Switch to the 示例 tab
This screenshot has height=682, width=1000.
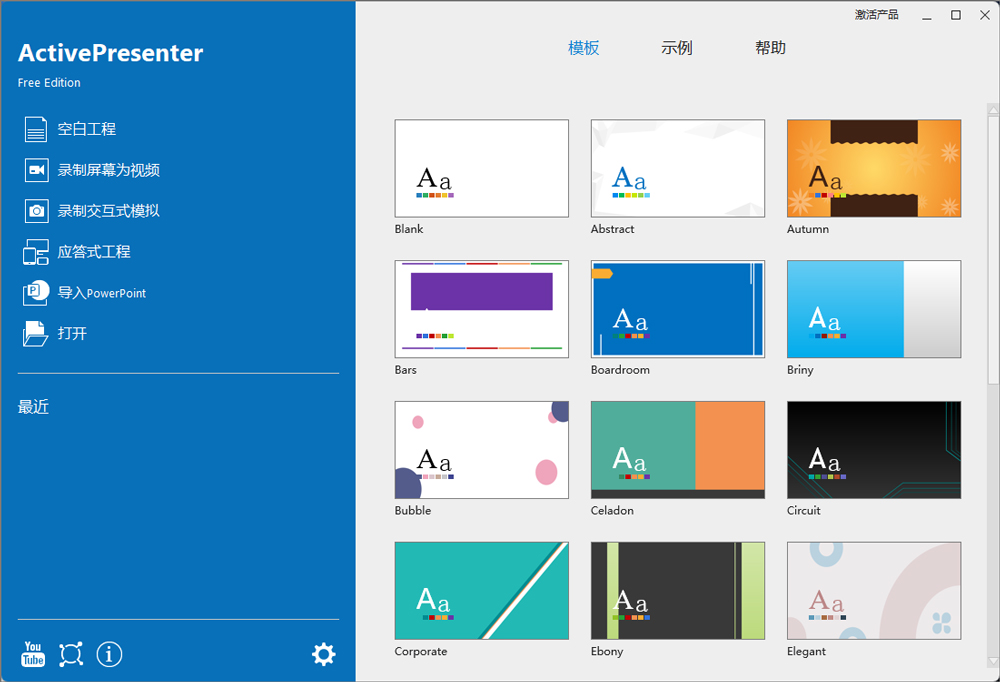pyautogui.click(x=677, y=48)
